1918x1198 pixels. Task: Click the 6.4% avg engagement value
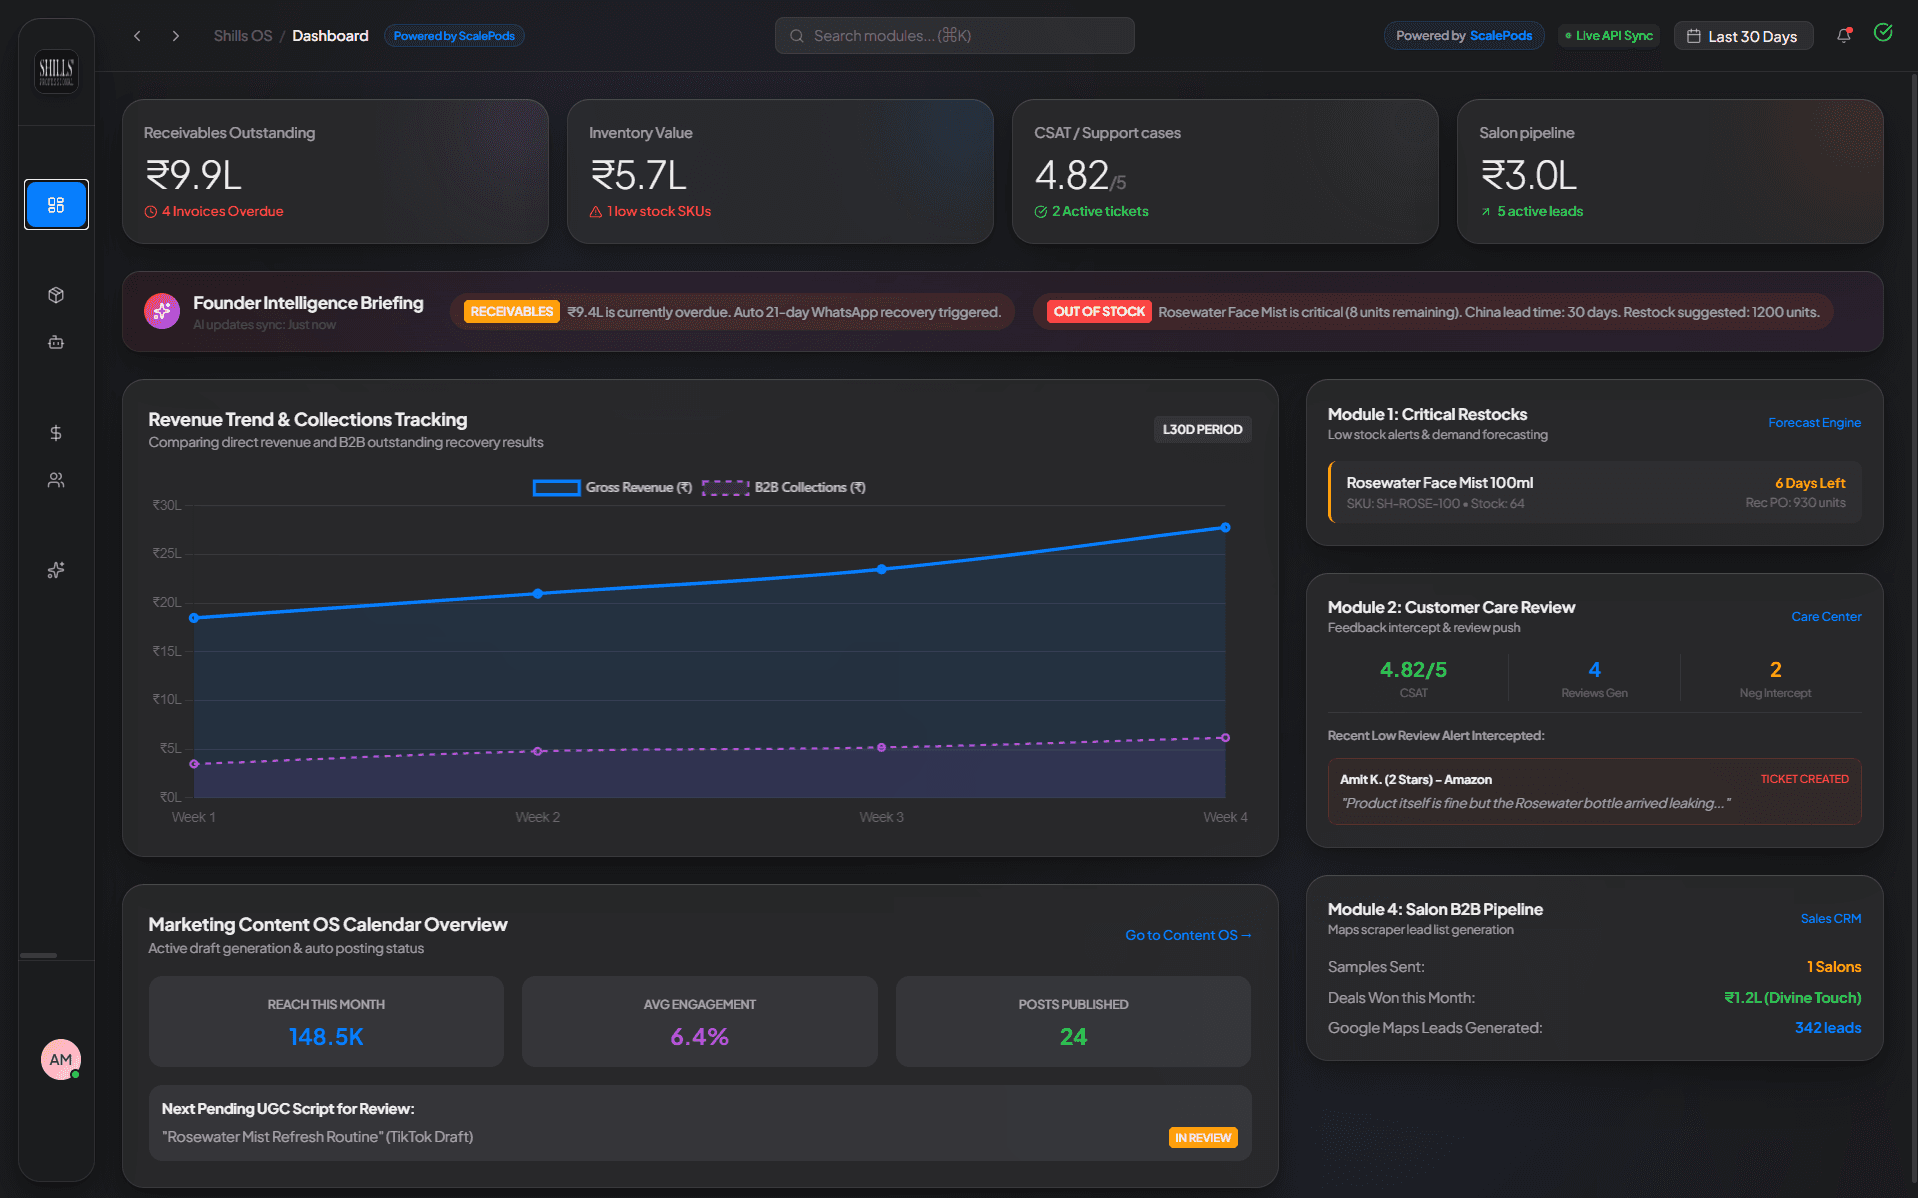pyautogui.click(x=700, y=1038)
